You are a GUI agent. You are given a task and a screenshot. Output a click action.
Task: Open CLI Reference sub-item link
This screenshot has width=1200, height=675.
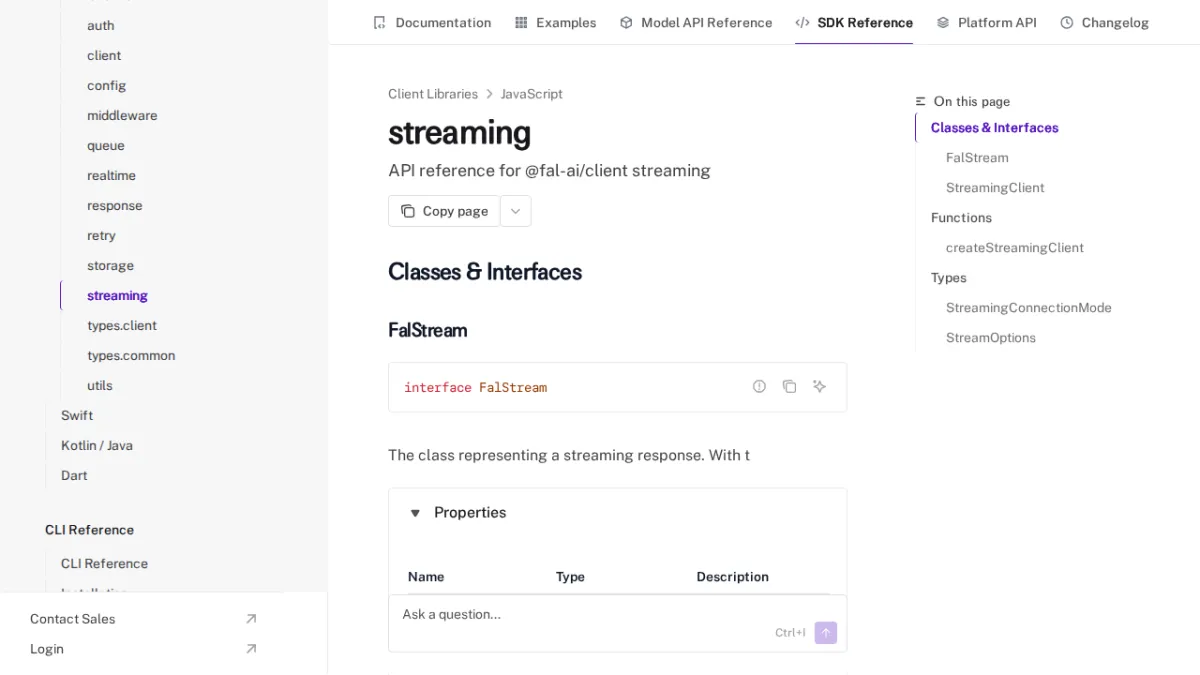coord(104,563)
